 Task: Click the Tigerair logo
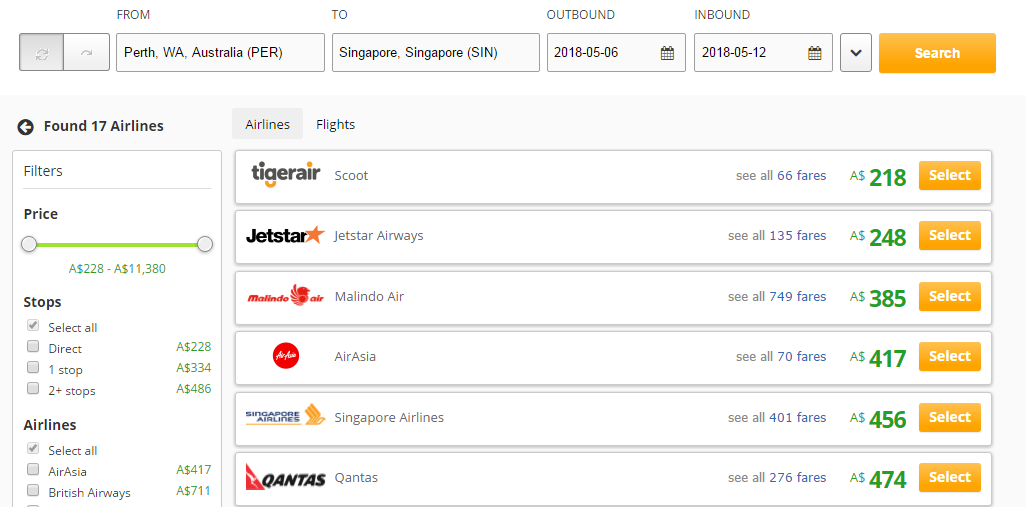pyautogui.click(x=286, y=175)
